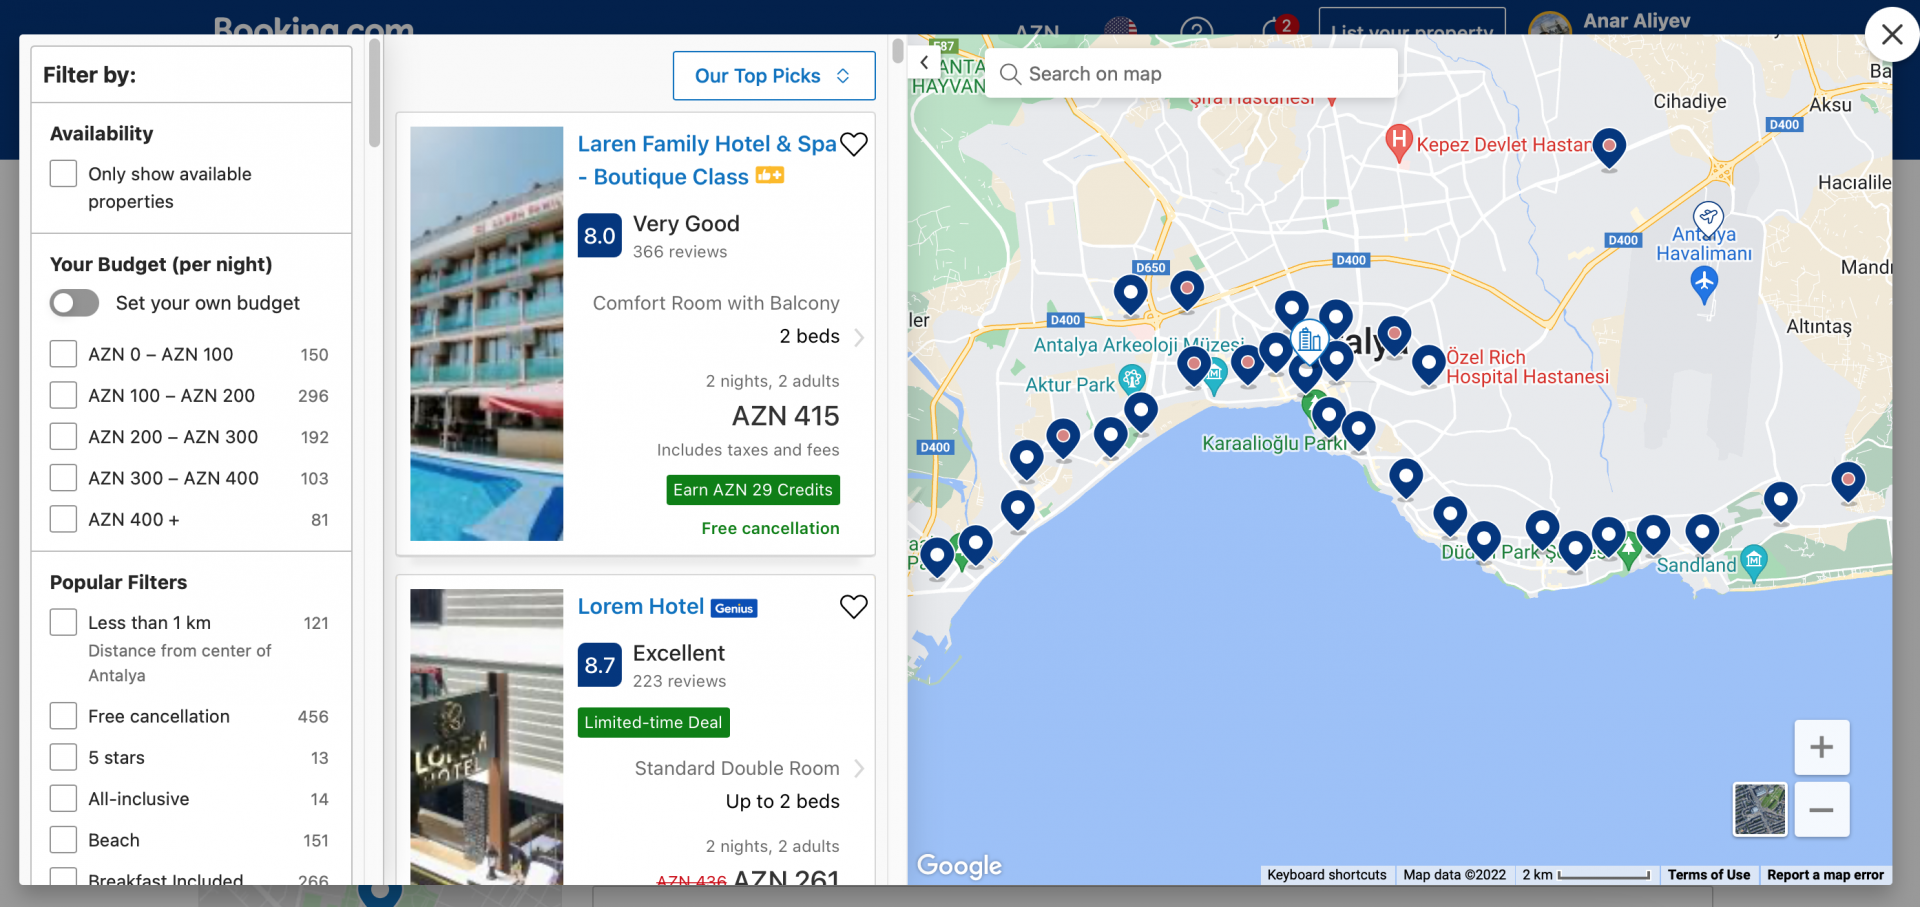This screenshot has width=1920, height=907.
Task: Zoom out on the map
Action: (1821, 809)
